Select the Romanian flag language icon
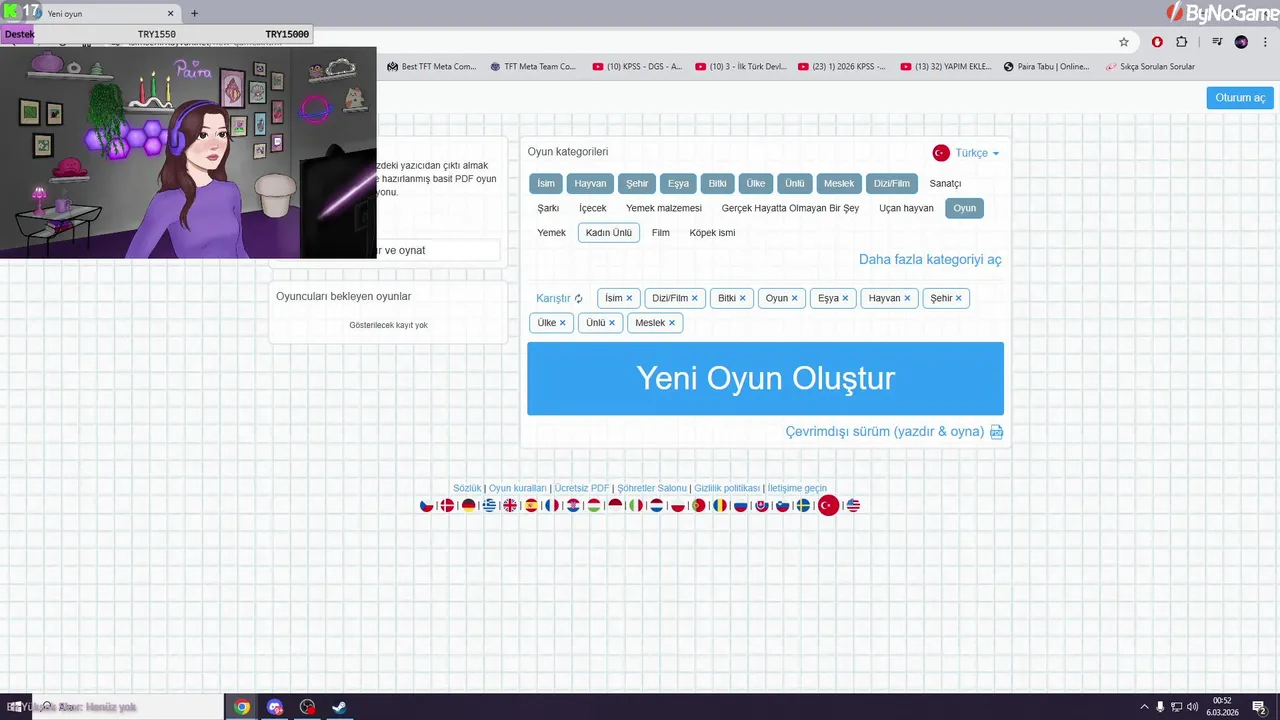 click(720, 506)
